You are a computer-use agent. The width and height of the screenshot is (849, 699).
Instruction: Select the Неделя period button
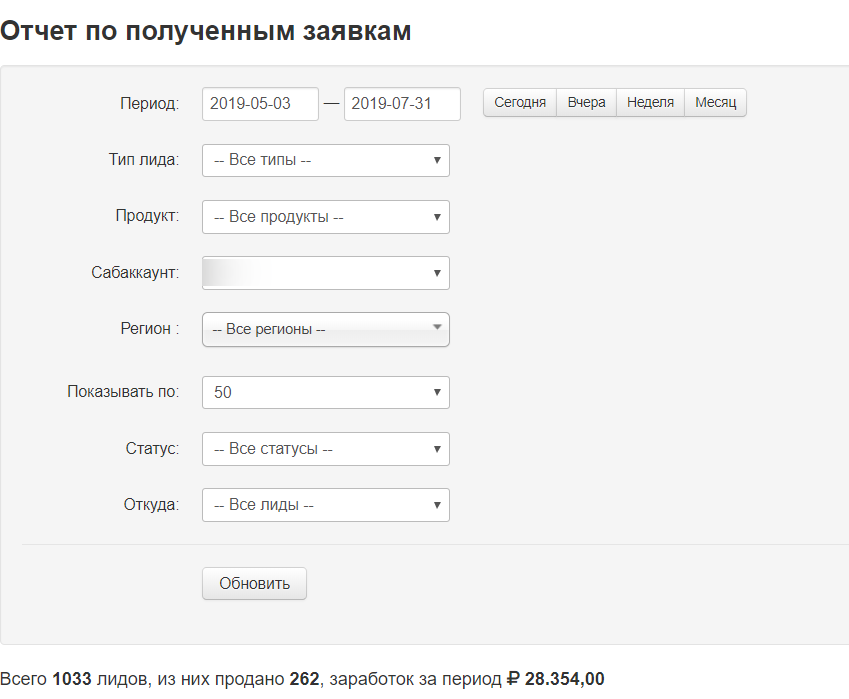tap(650, 103)
